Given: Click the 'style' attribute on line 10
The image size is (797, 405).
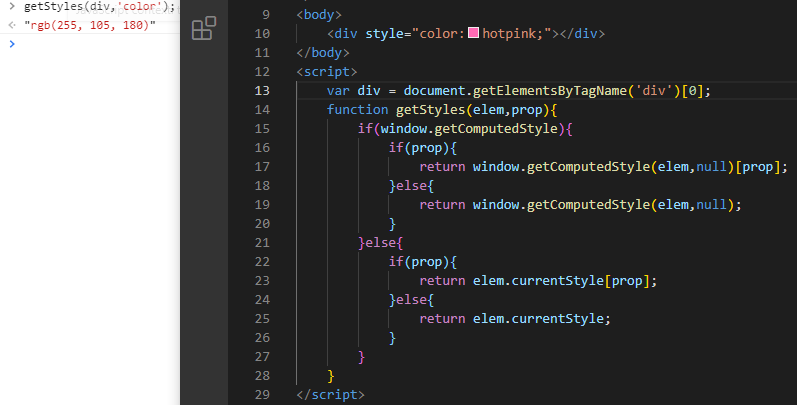Looking at the screenshot, I should pyautogui.click(x=384, y=34).
